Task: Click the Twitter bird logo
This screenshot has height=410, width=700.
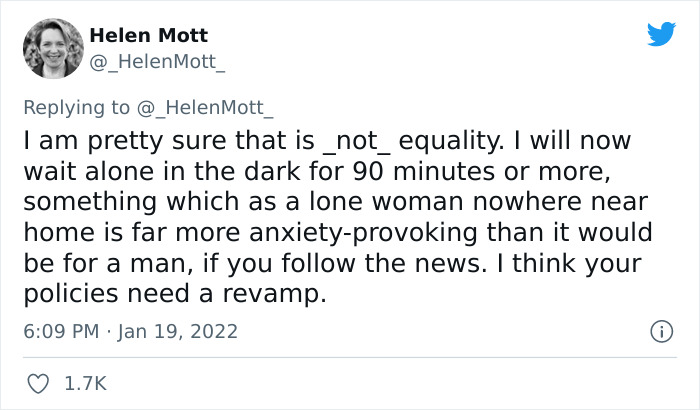Action: (661, 35)
